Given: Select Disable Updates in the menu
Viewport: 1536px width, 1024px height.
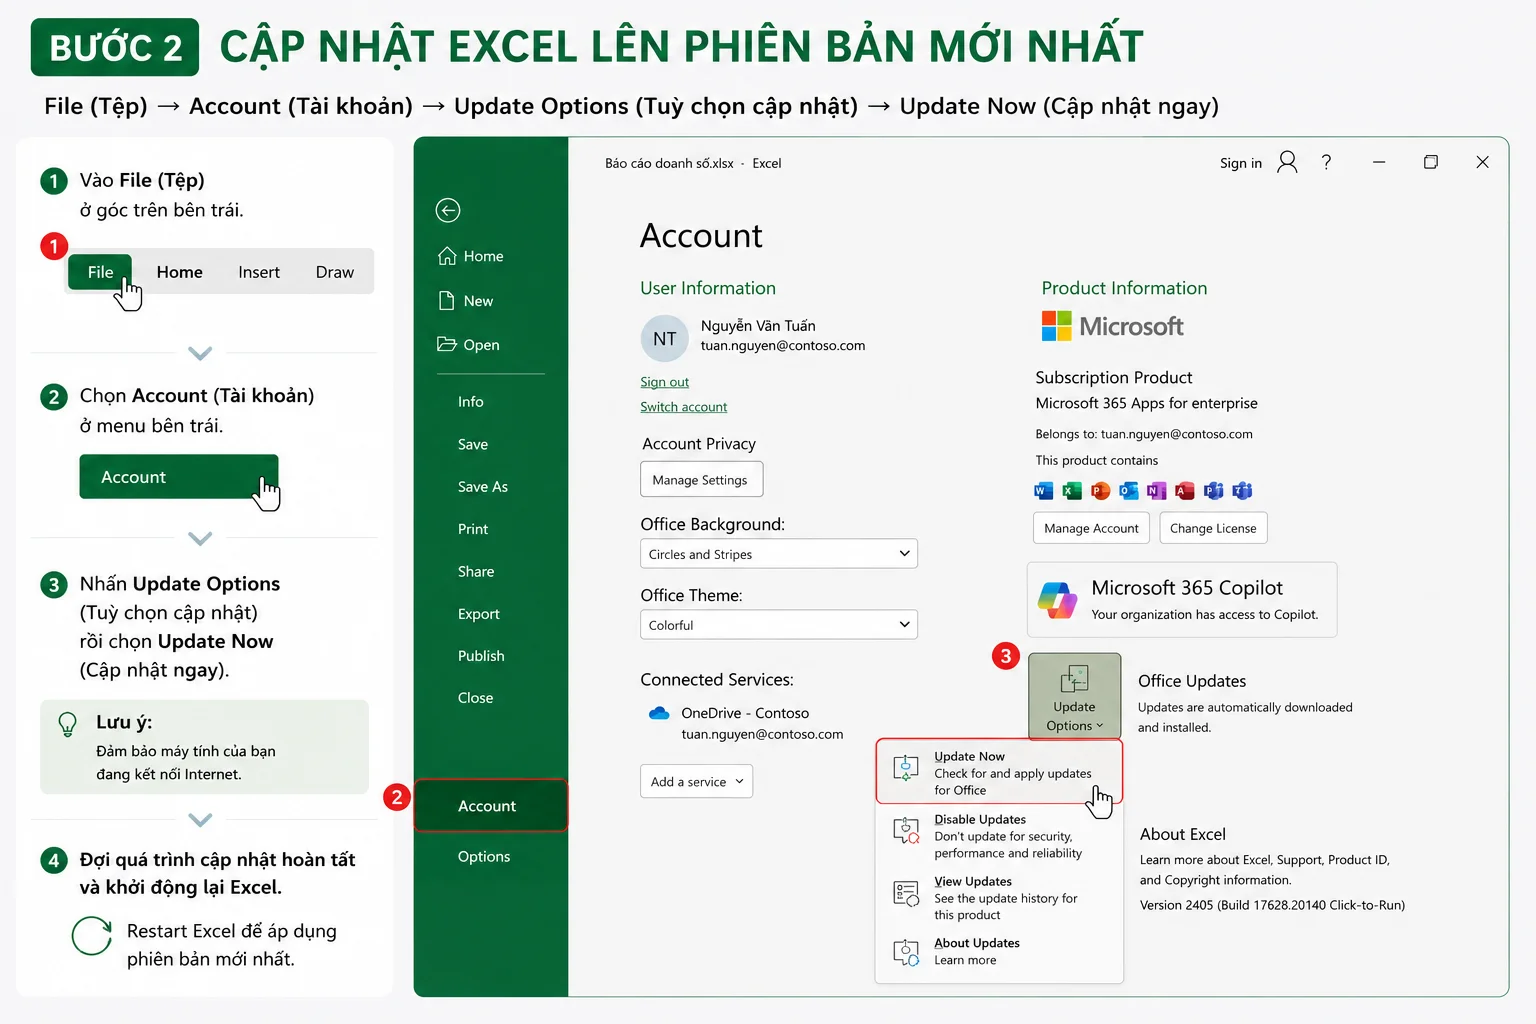Looking at the screenshot, I should tap(999, 836).
